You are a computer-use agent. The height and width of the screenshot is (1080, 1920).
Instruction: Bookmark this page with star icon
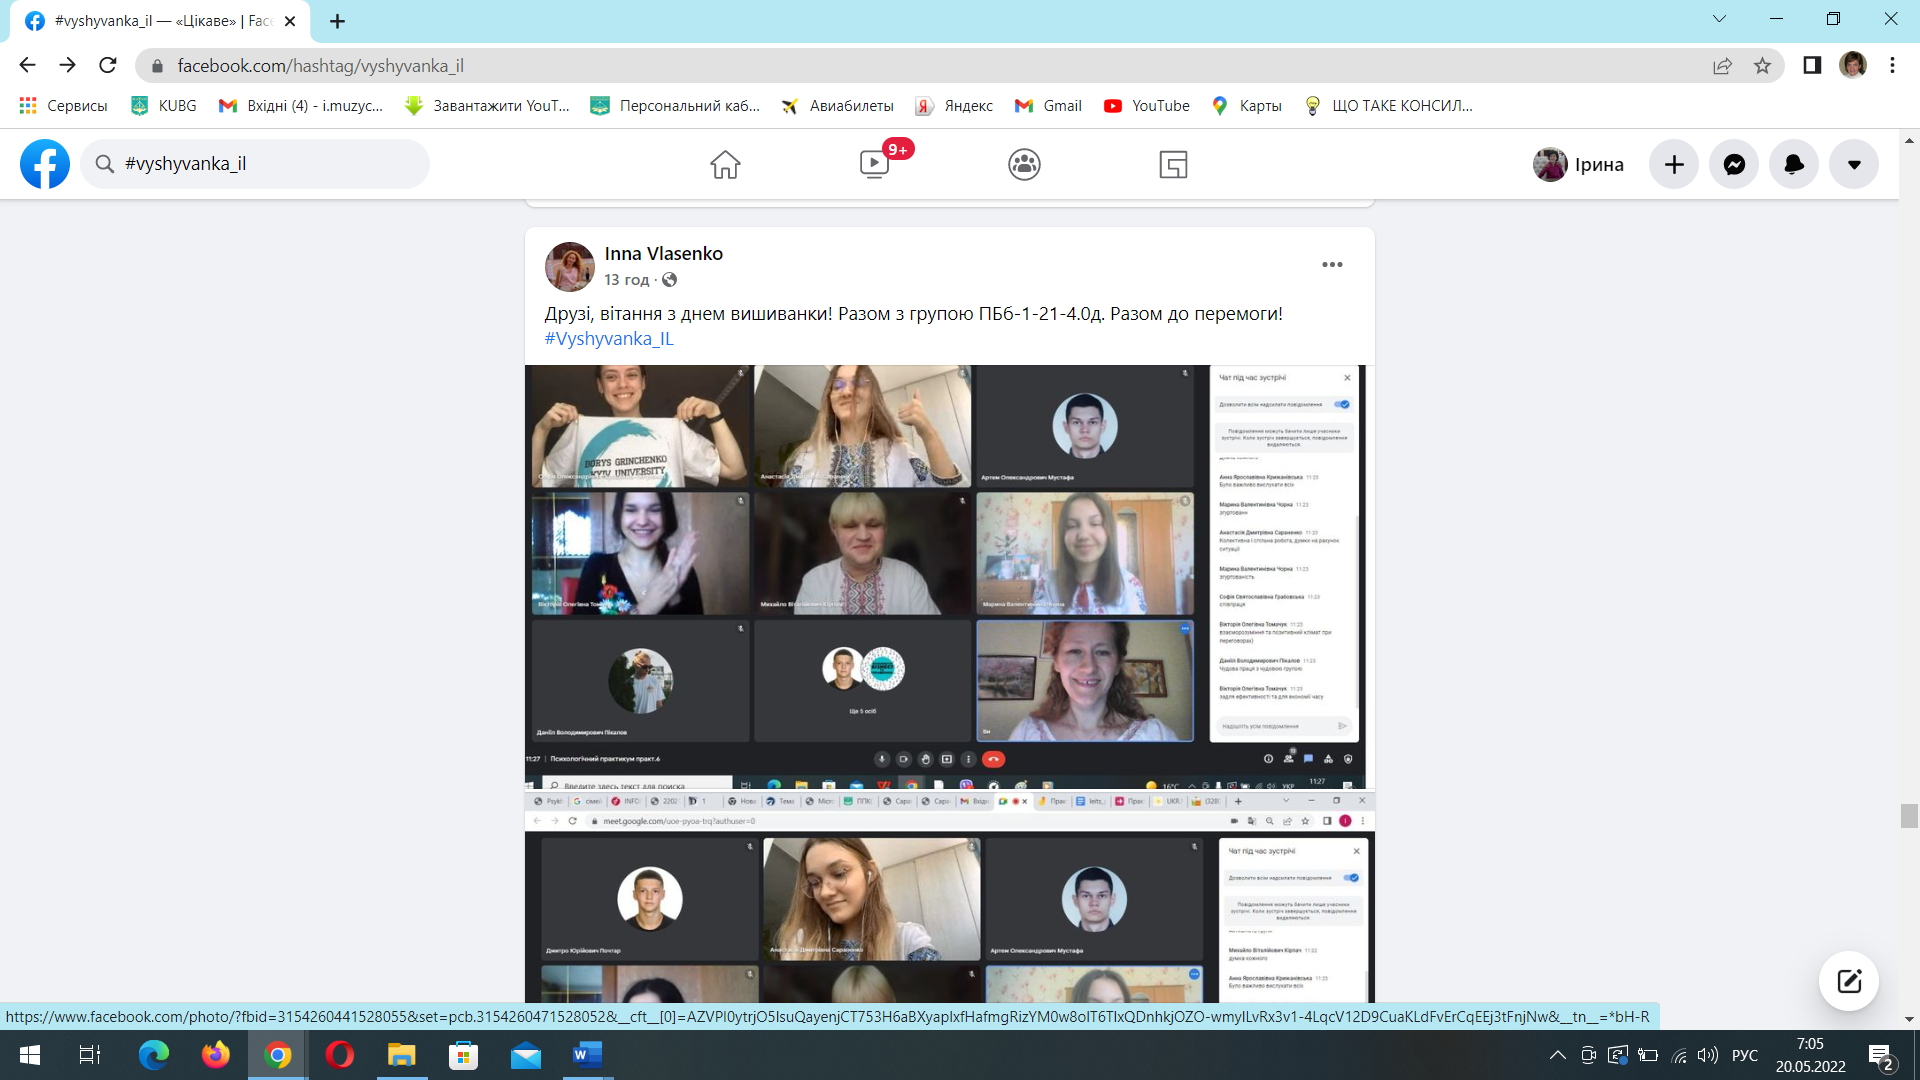(1762, 66)
